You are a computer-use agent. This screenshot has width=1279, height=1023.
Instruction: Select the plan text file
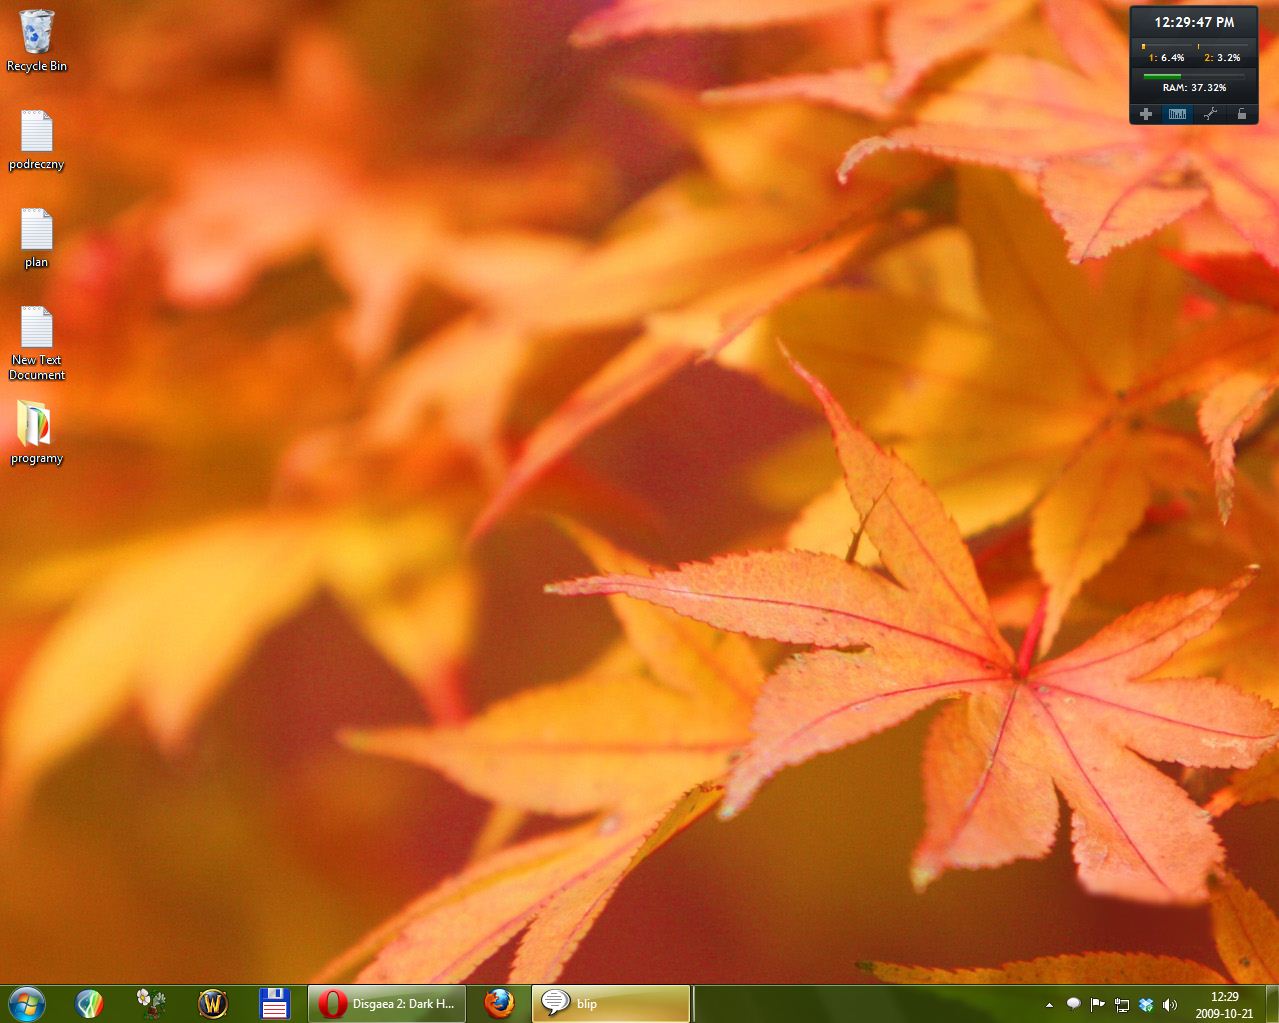[x=36, y=230]
